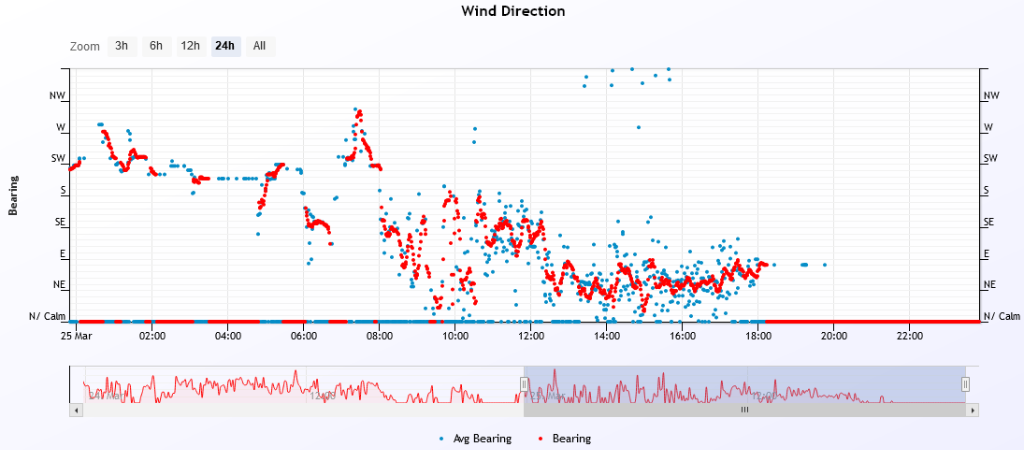This screenshot has height=450, width=1024.
Task: Set zoom range to 6h
Action: pyautogui.click(x=156, y=46)
